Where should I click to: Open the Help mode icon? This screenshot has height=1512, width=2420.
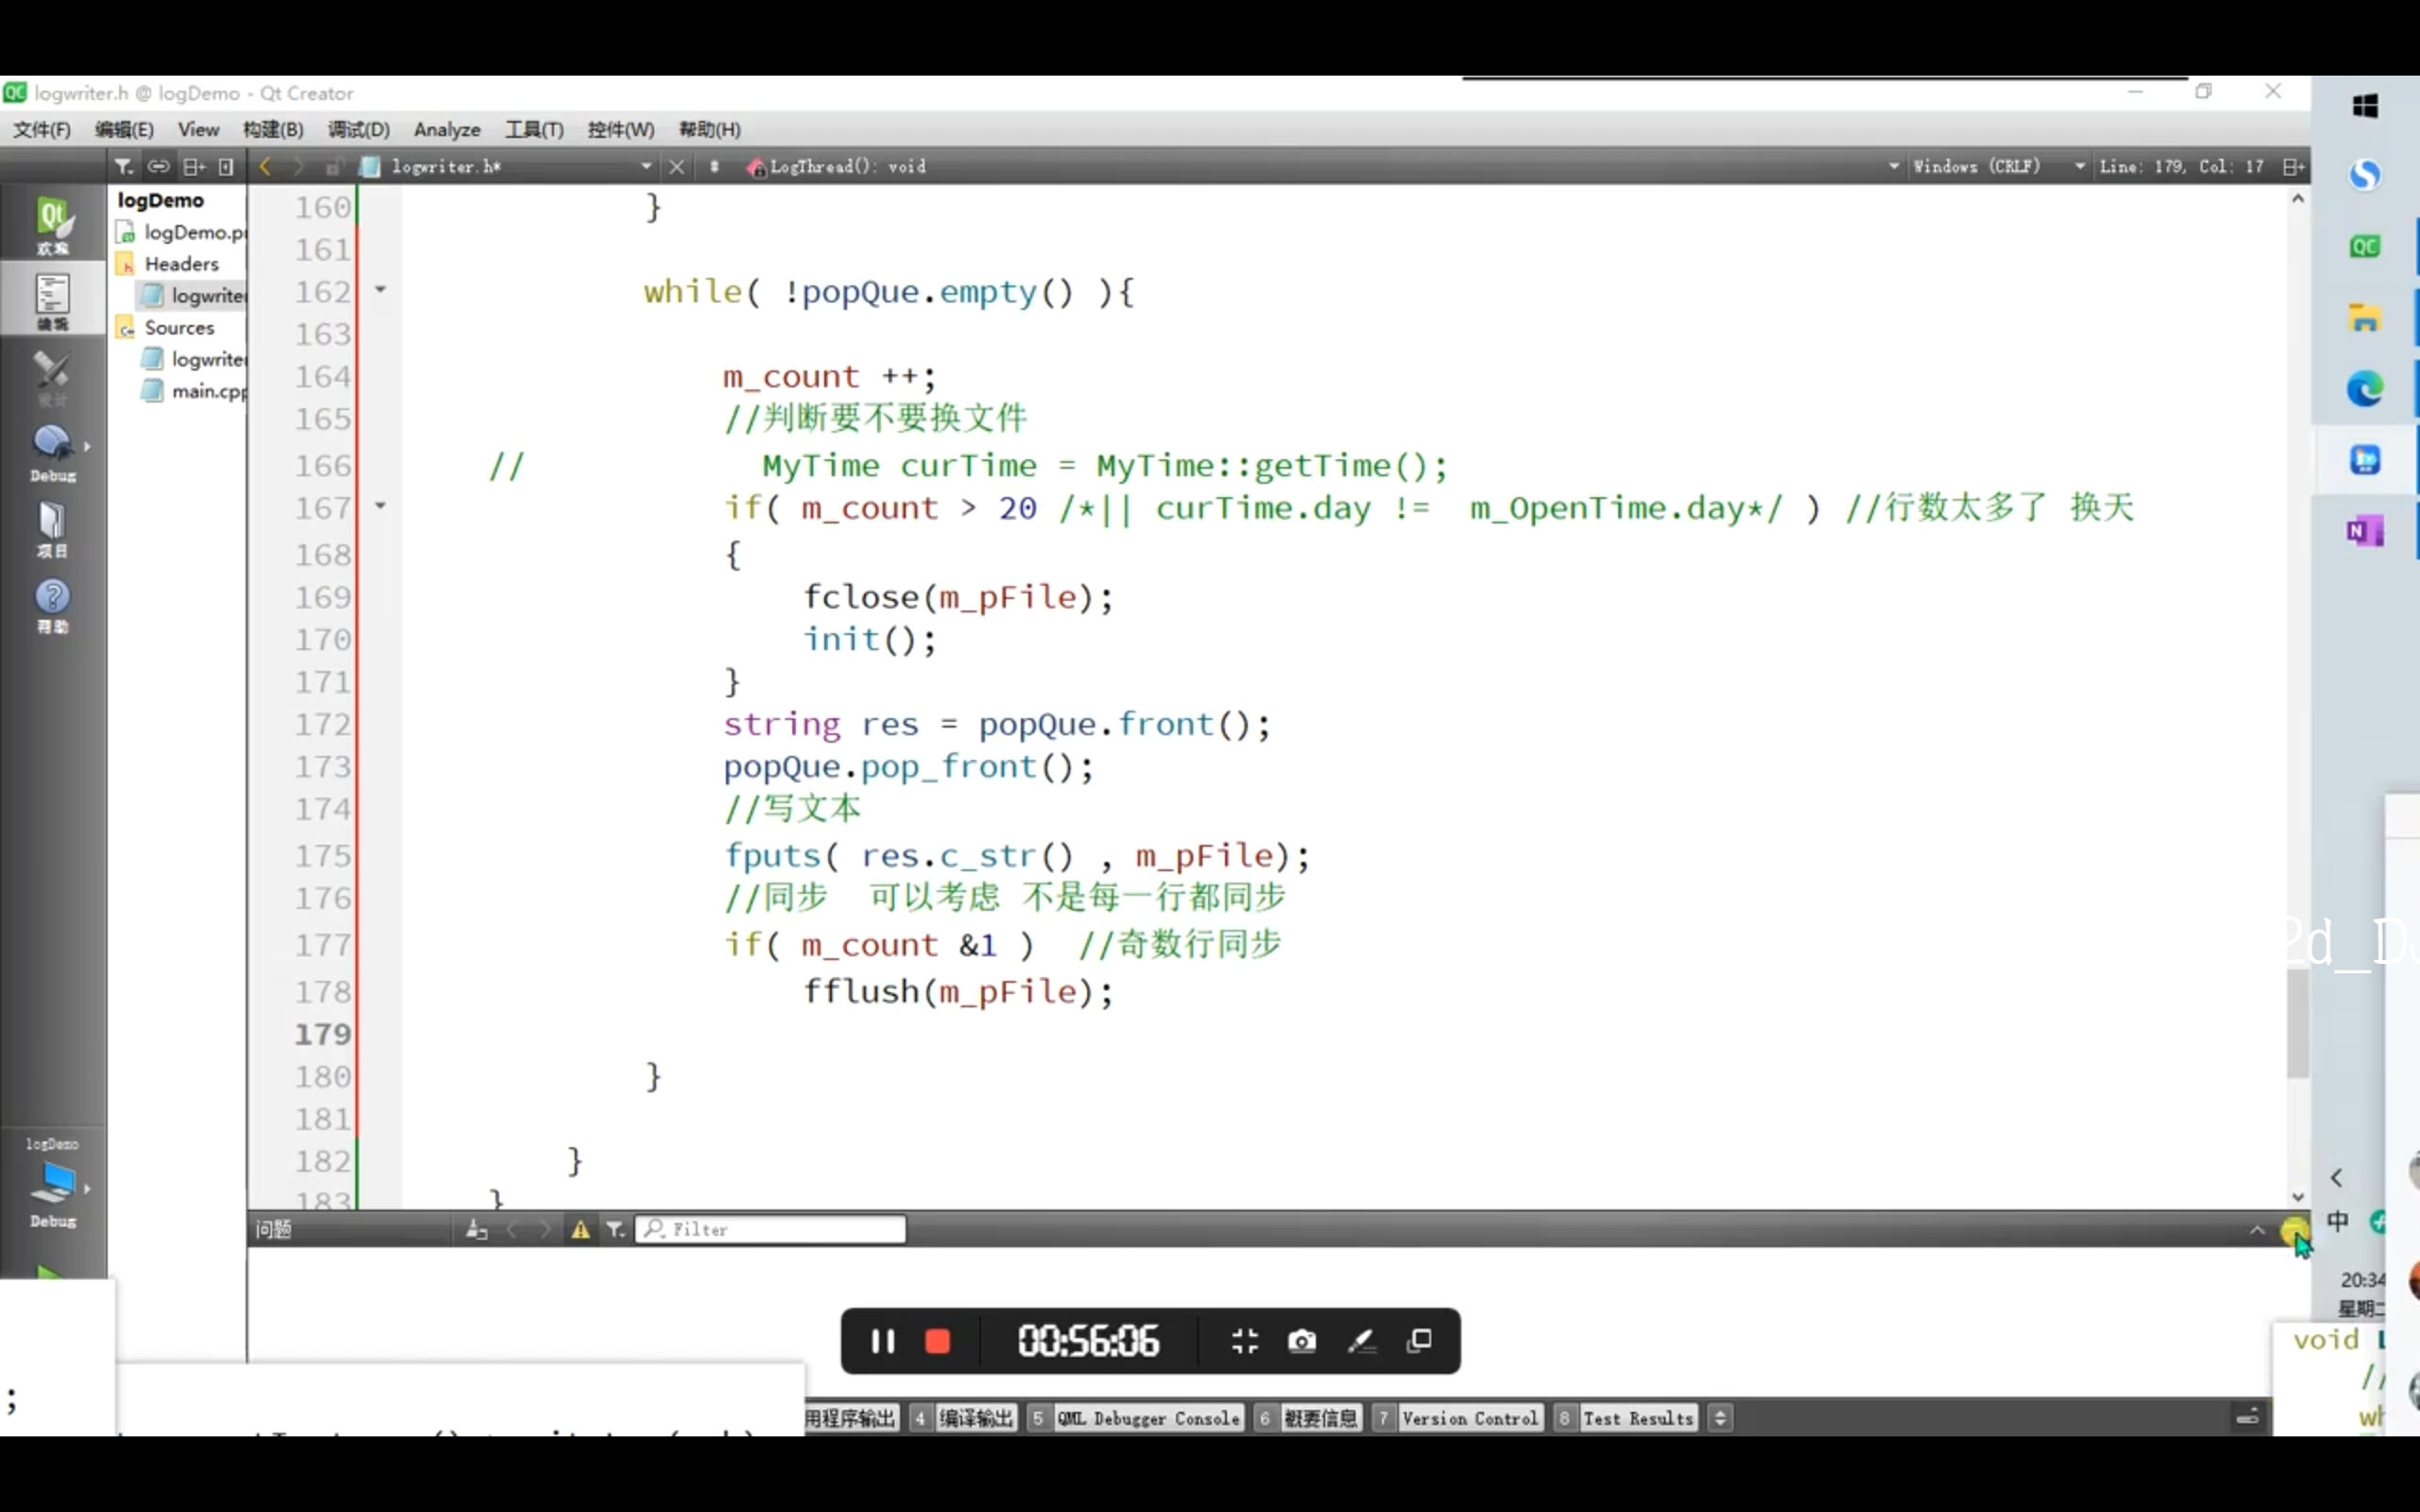(x=52, y=605)
